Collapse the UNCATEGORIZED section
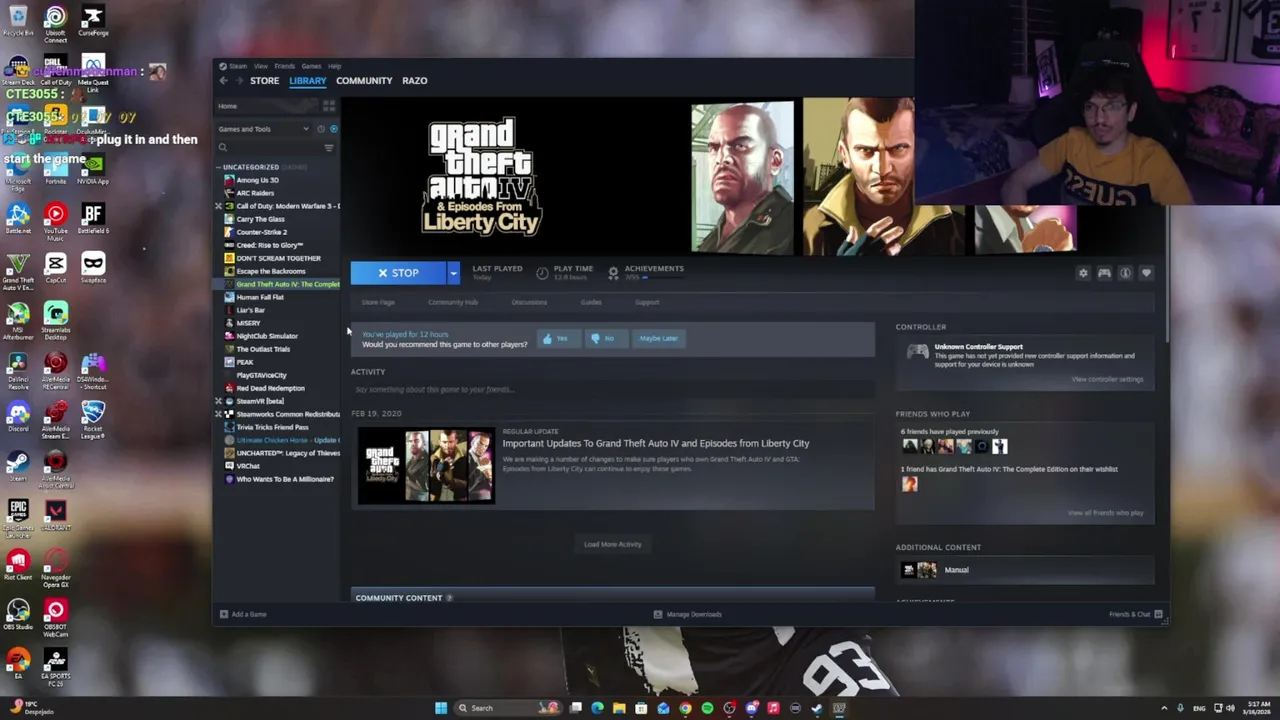This screenshot has height=720, width=1280. [x=218, y=167]
